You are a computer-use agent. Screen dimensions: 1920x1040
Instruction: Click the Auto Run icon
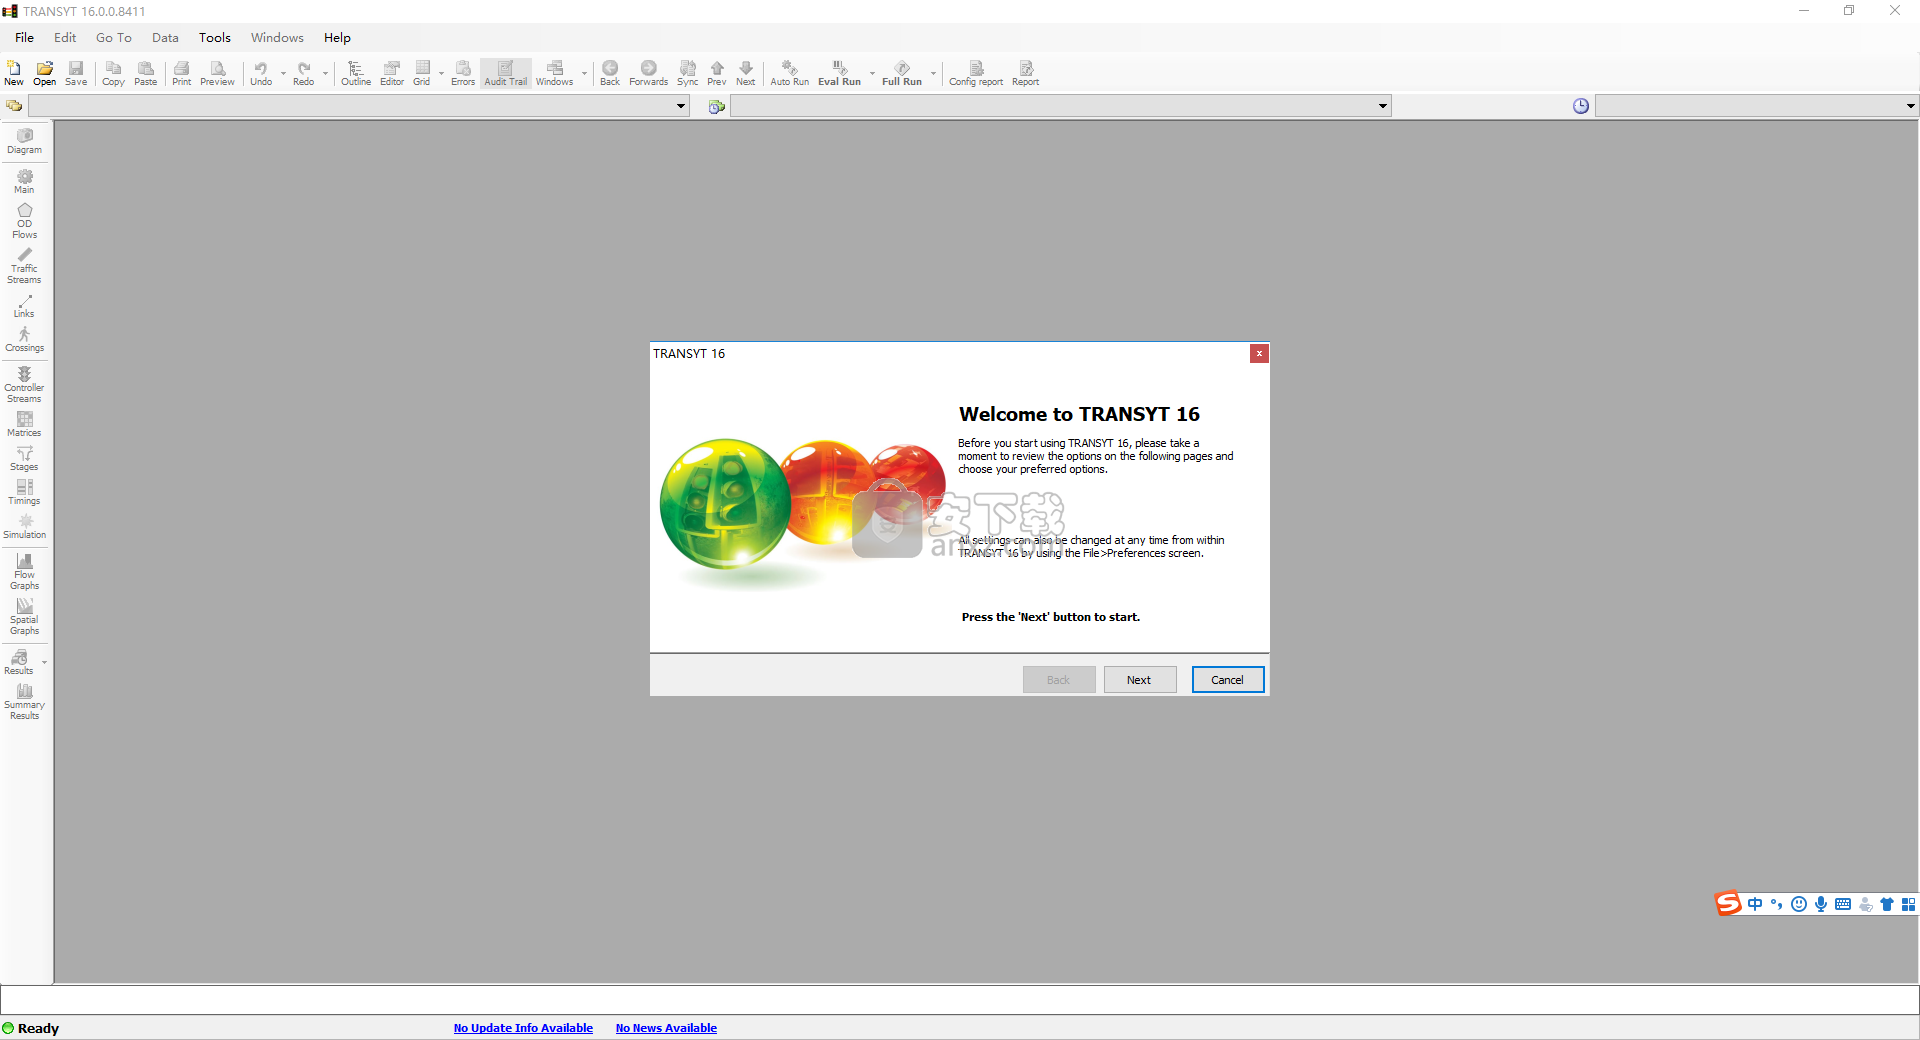click(790, 73)
